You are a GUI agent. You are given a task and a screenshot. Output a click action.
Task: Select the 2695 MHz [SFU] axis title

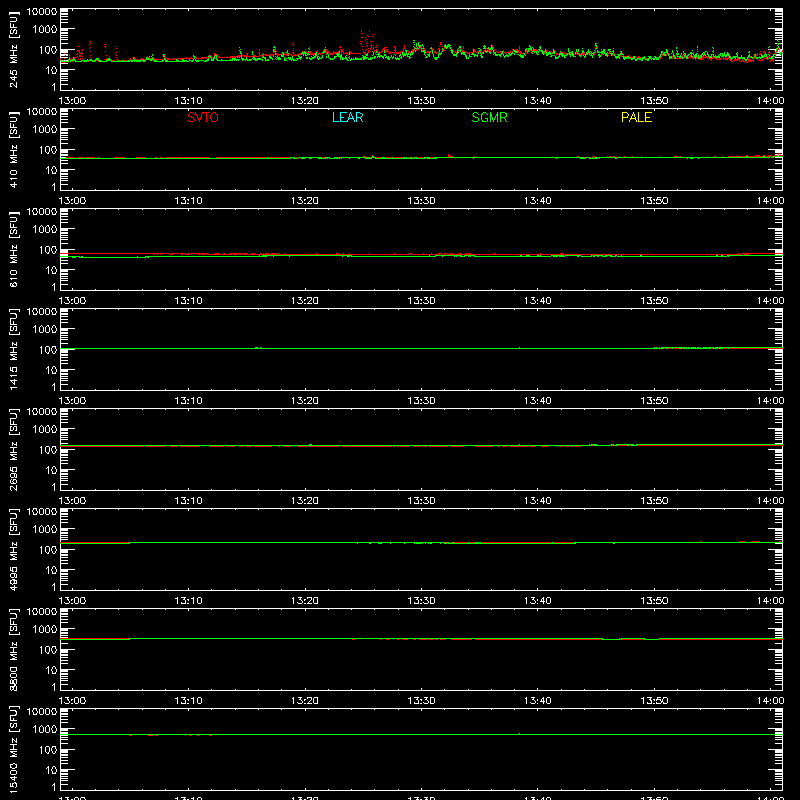[13, 449]
